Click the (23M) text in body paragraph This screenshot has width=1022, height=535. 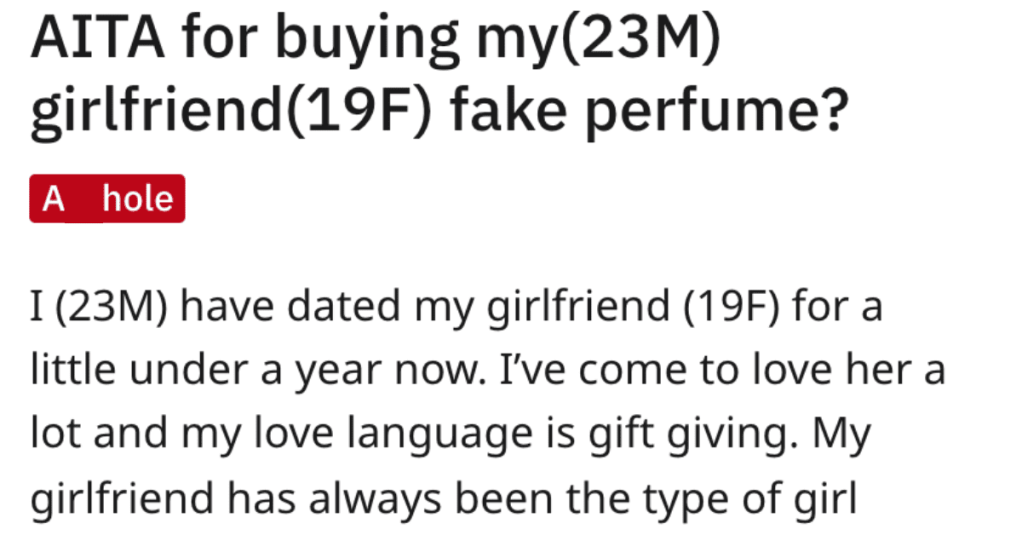[x=111, y=307]
